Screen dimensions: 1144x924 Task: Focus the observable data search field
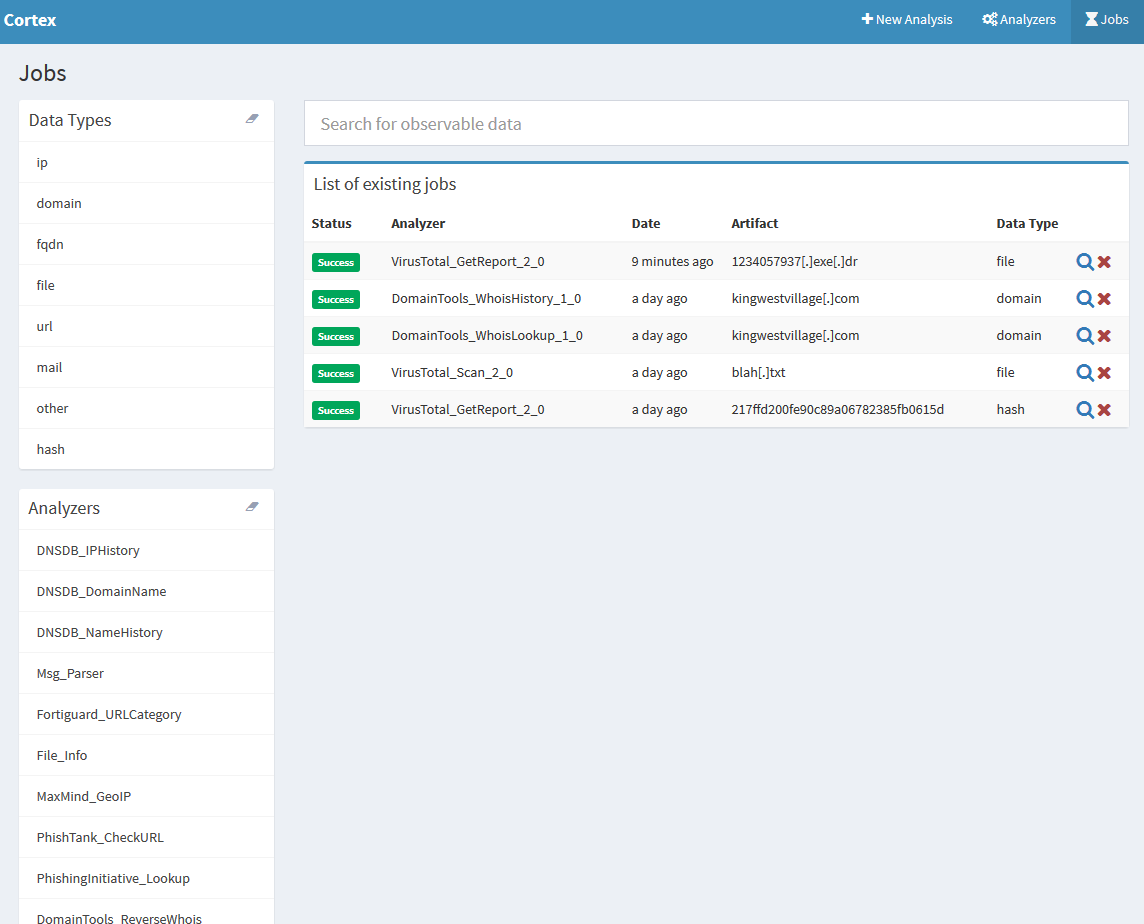click(716, 124)
